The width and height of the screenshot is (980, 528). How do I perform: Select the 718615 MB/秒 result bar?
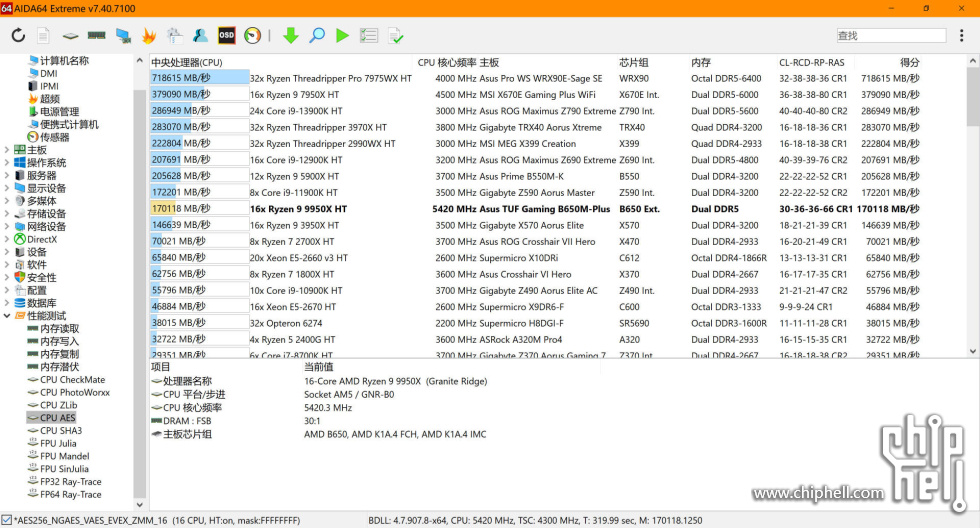click(x=199, y=78)
